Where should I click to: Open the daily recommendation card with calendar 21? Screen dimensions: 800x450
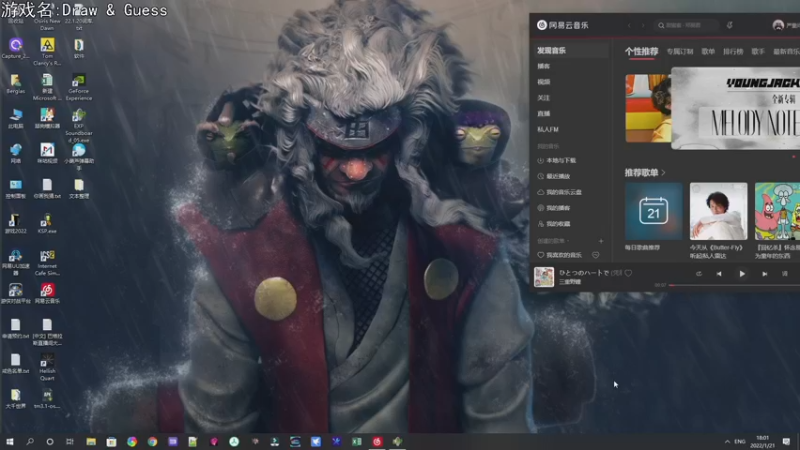(654, 211)
